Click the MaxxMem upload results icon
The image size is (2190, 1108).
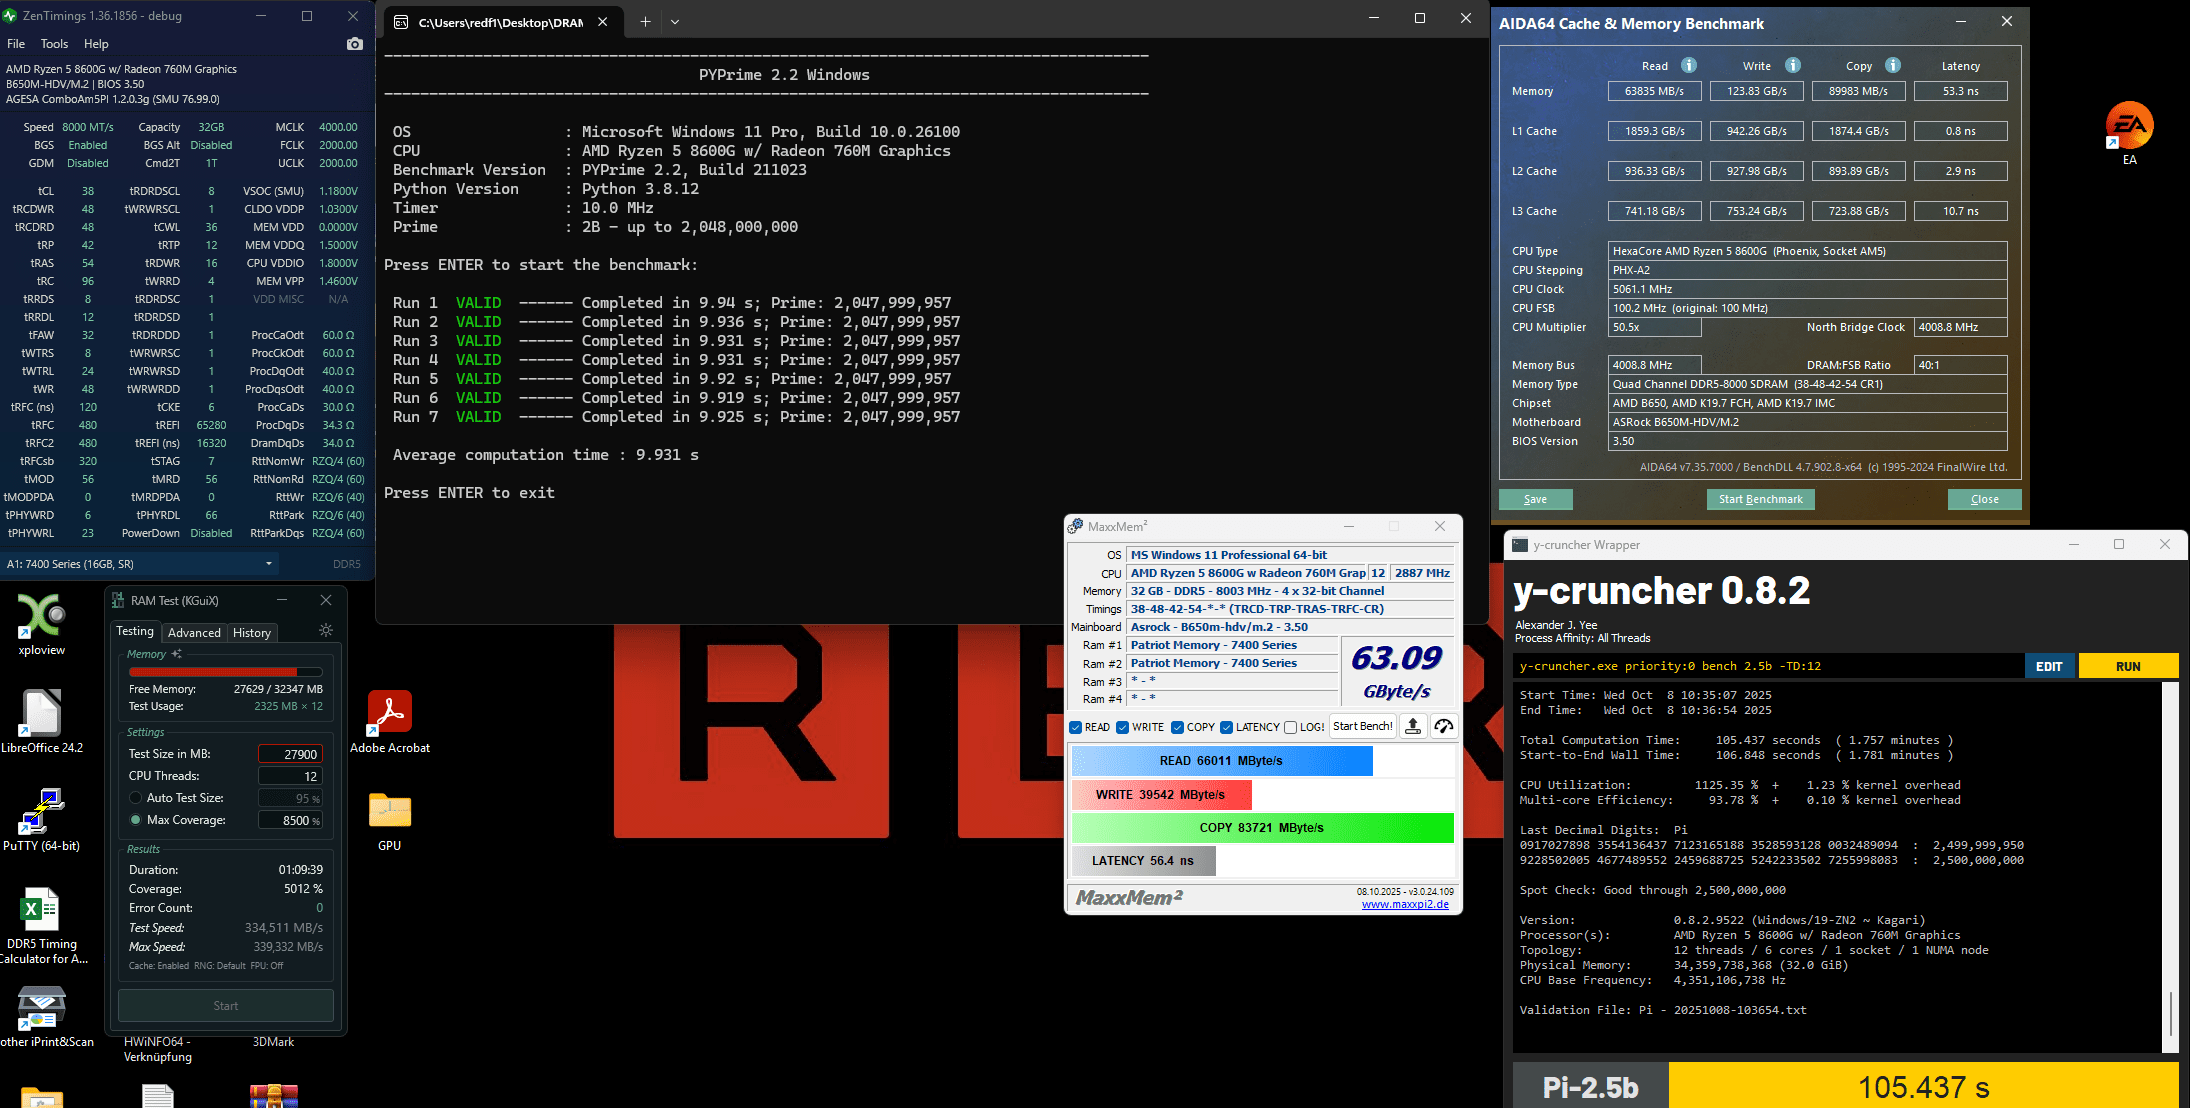pyautogui.click(x=1412, y=727)
